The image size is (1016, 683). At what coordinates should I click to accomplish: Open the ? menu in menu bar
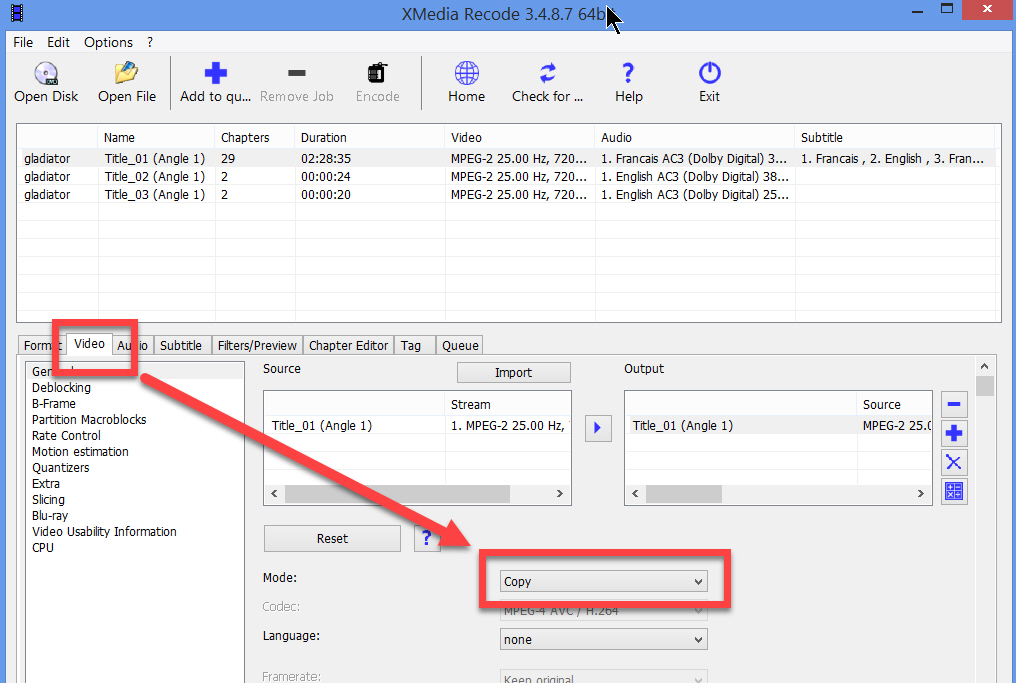150,42
